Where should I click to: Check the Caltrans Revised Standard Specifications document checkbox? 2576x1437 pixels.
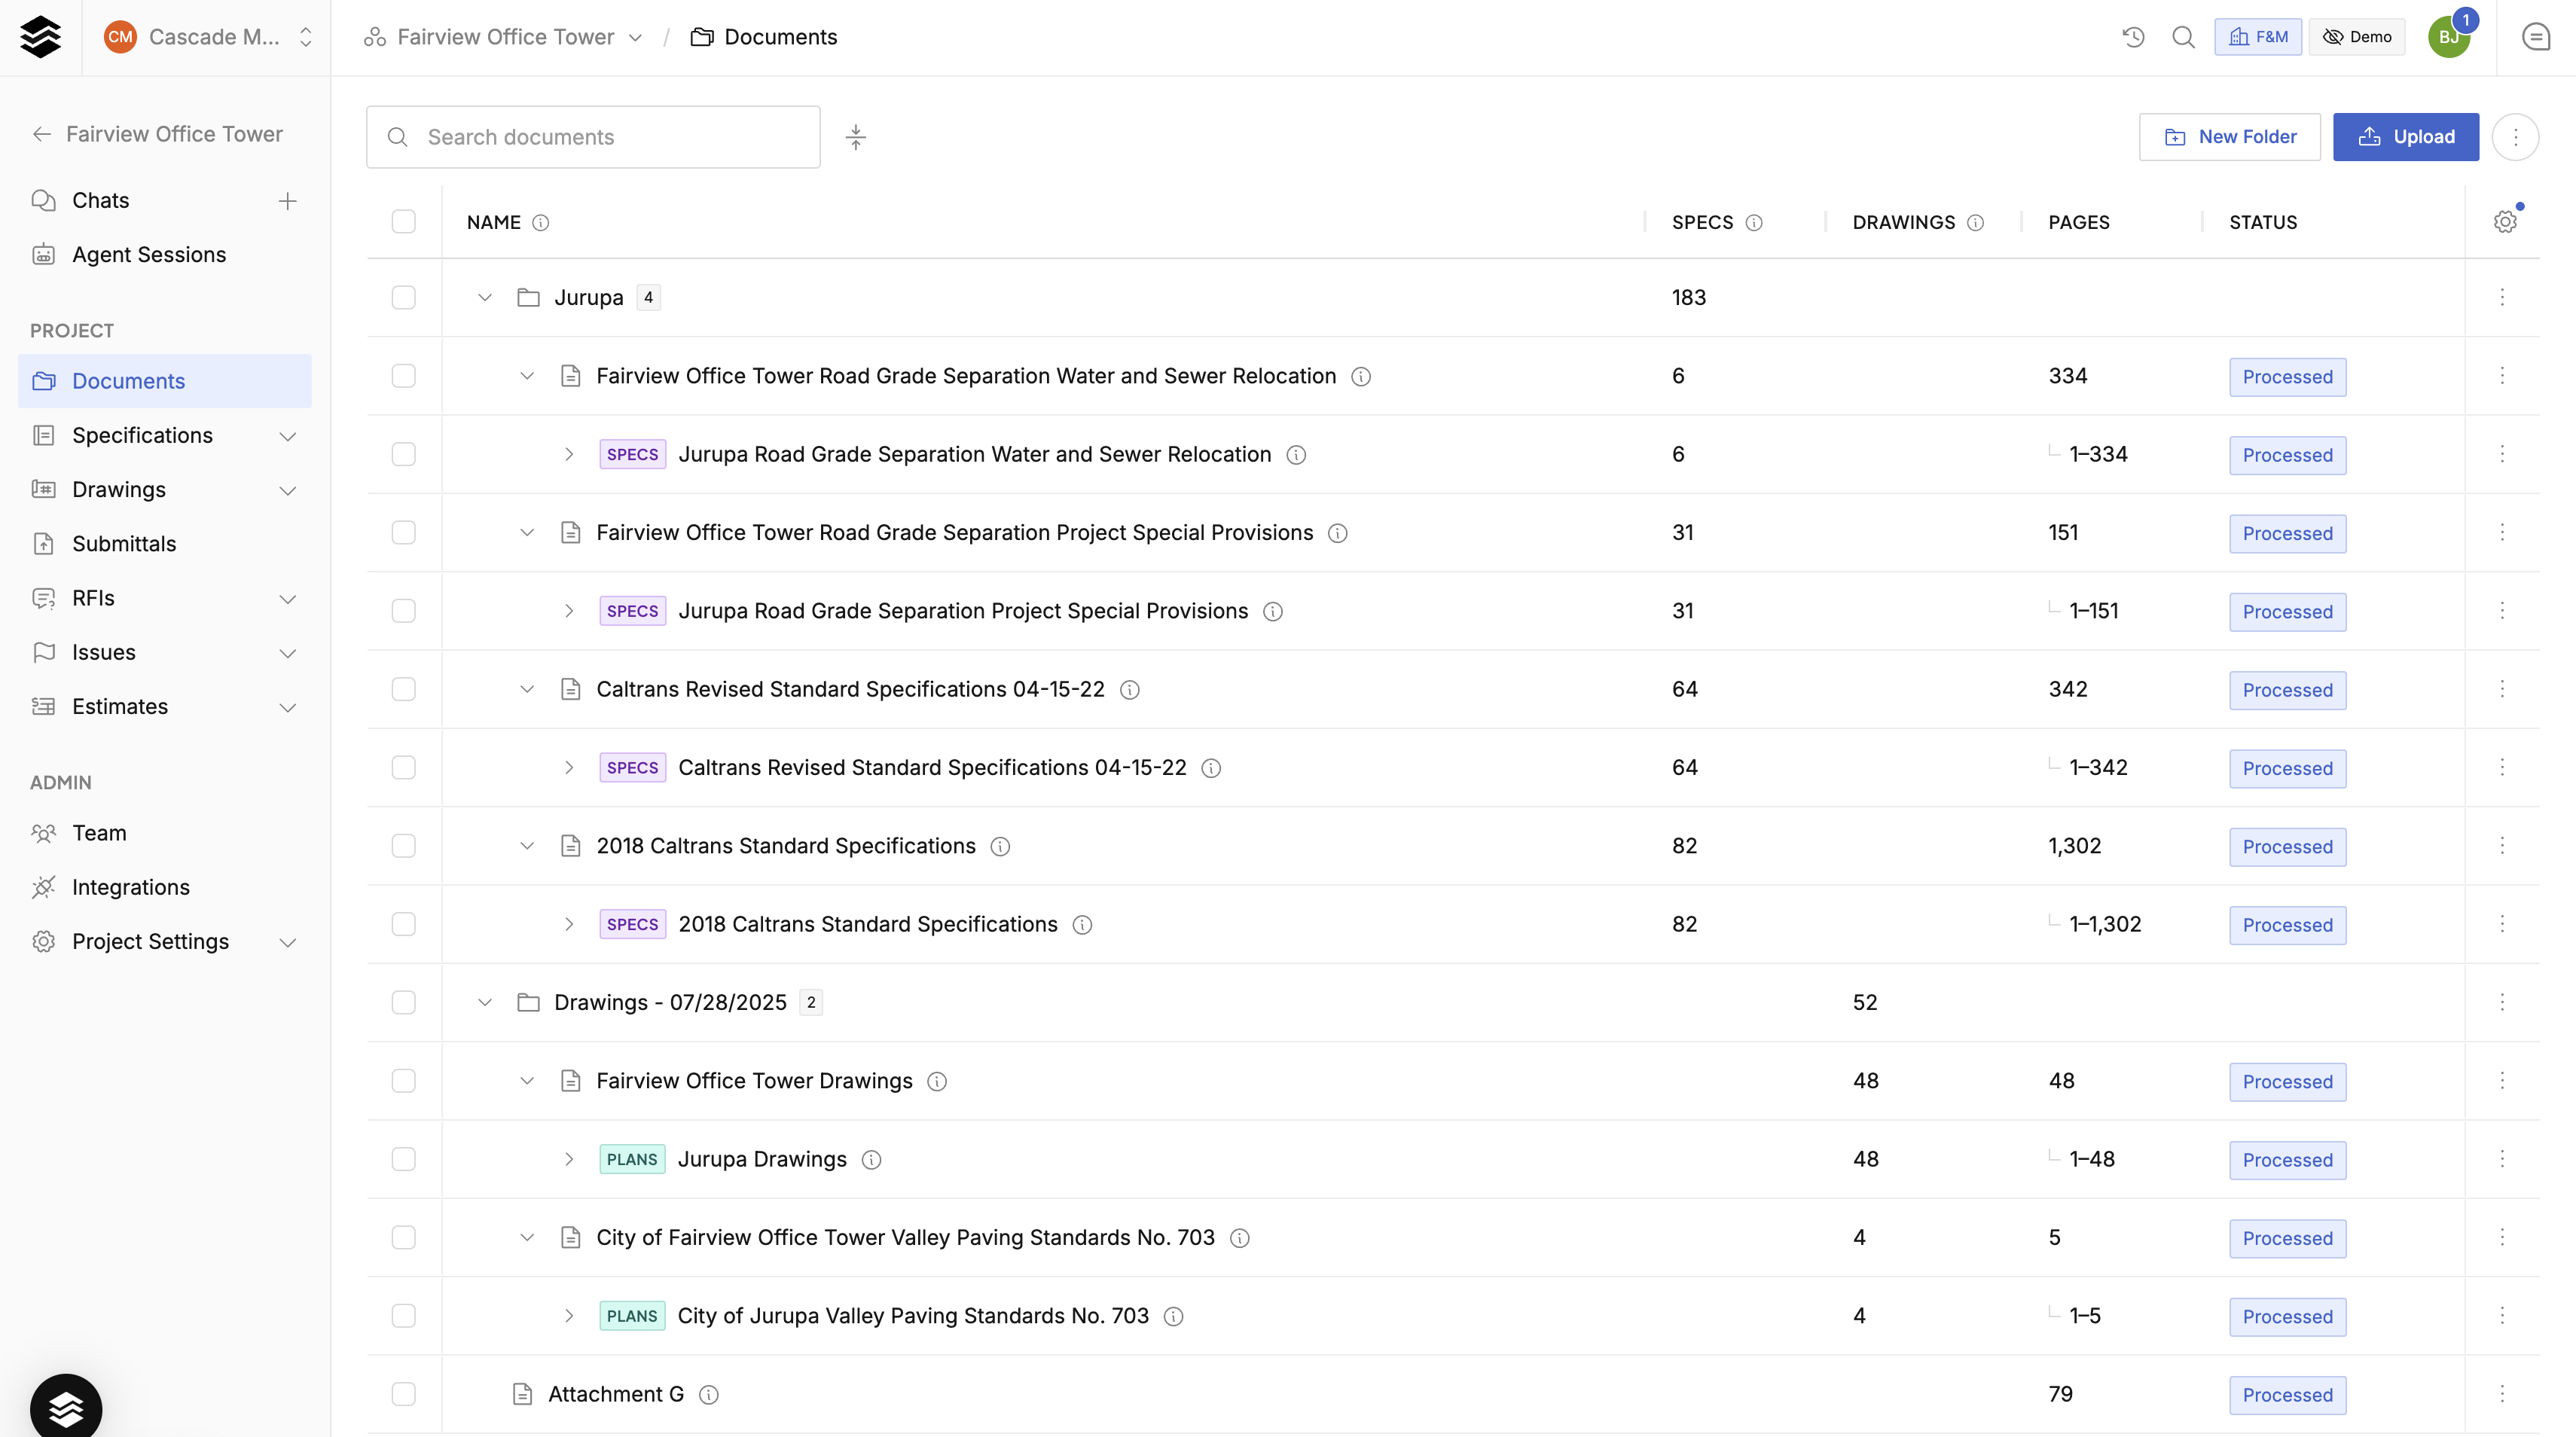coord(403,689)
